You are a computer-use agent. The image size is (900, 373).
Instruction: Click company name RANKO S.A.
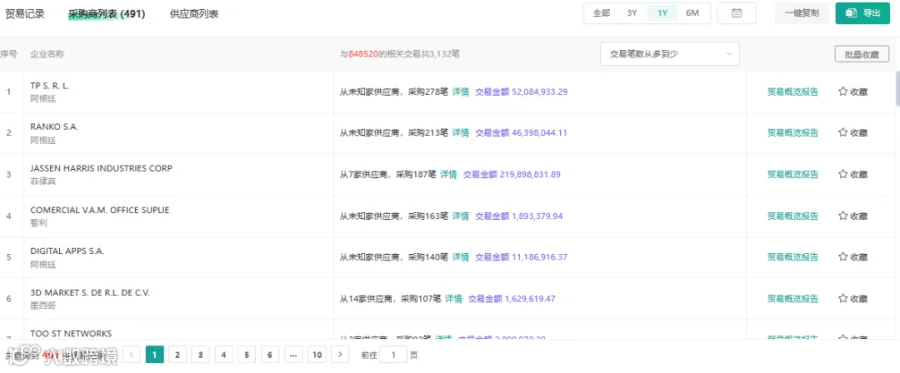pyautogui.click(x=54, y=127)
